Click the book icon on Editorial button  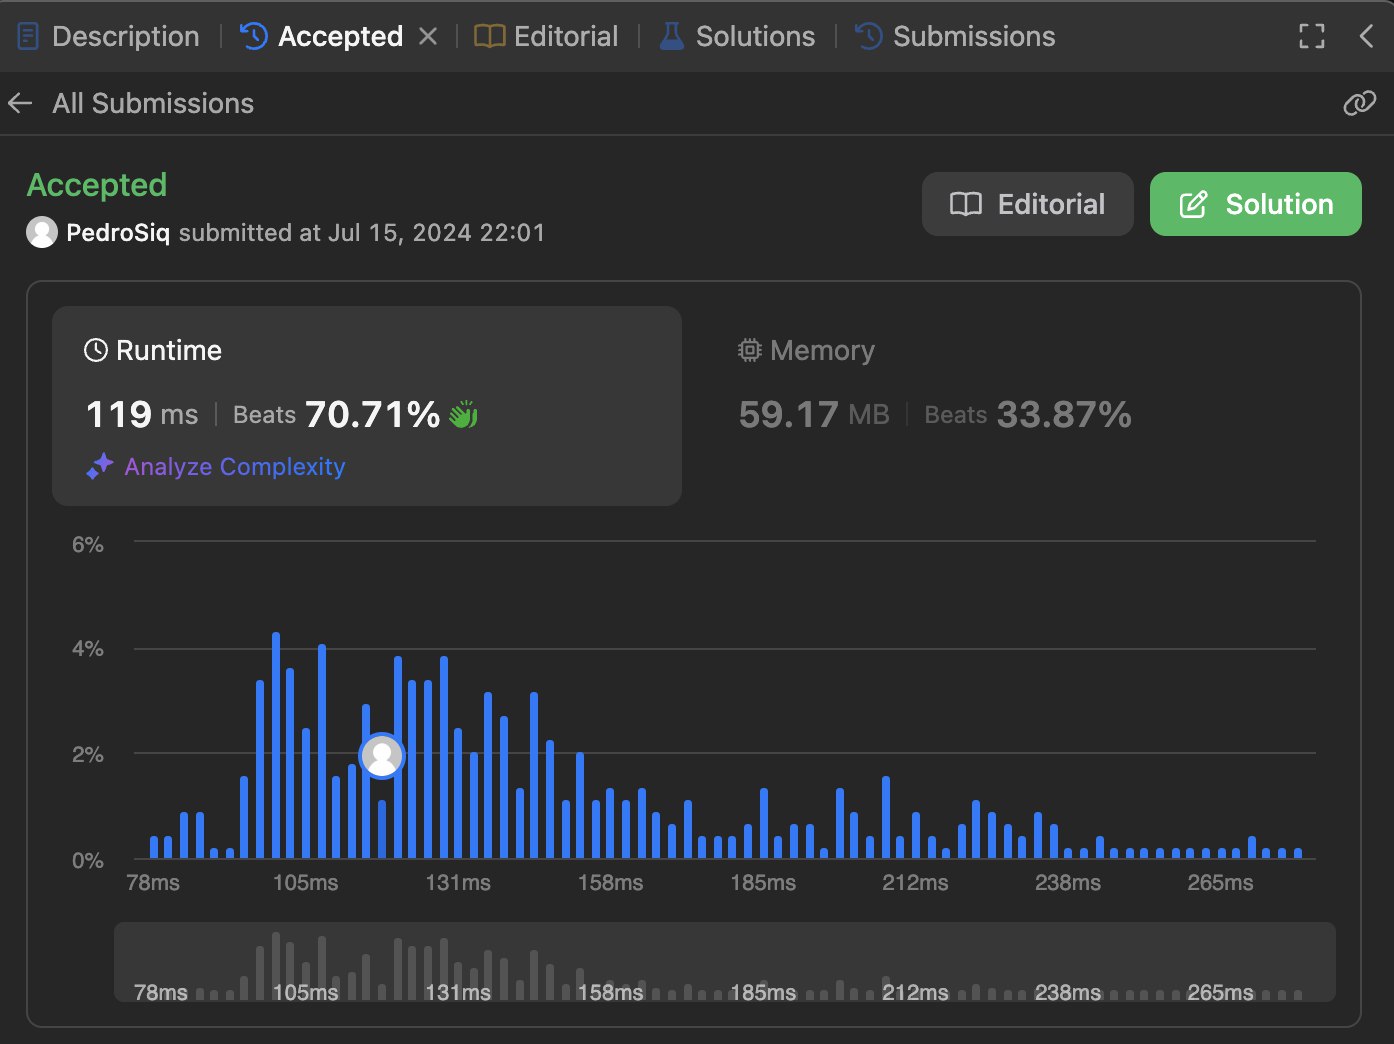(x=966, y=204)
